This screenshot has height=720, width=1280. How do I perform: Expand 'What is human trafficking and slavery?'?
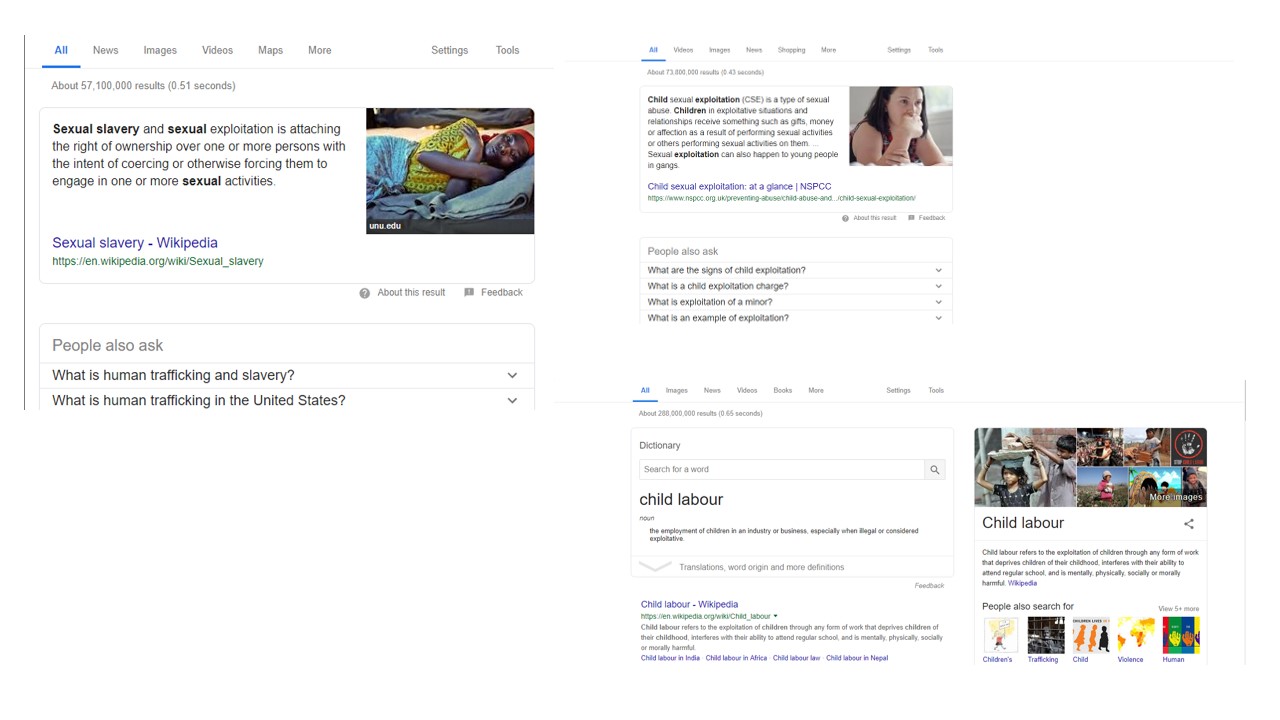[x=512, y=375]
